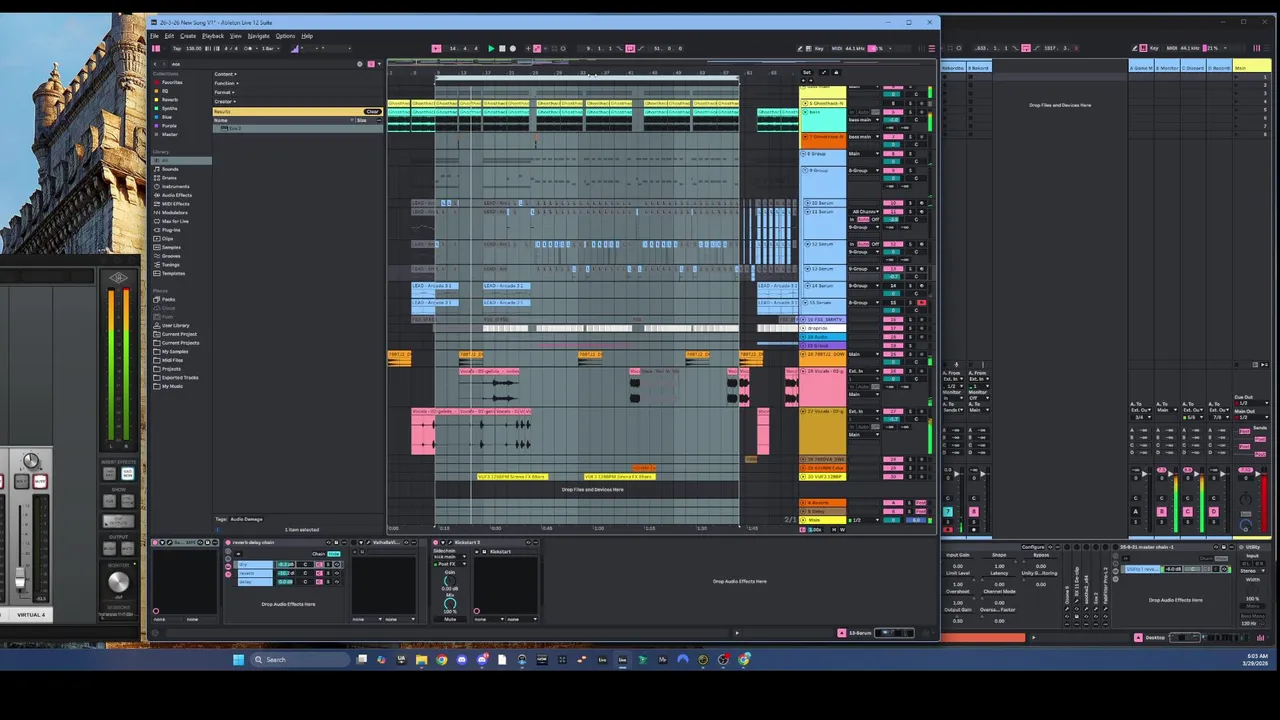Select Sounds in the browser library
The width and height of the screenshot is (1280, 720).
[170, 169]
